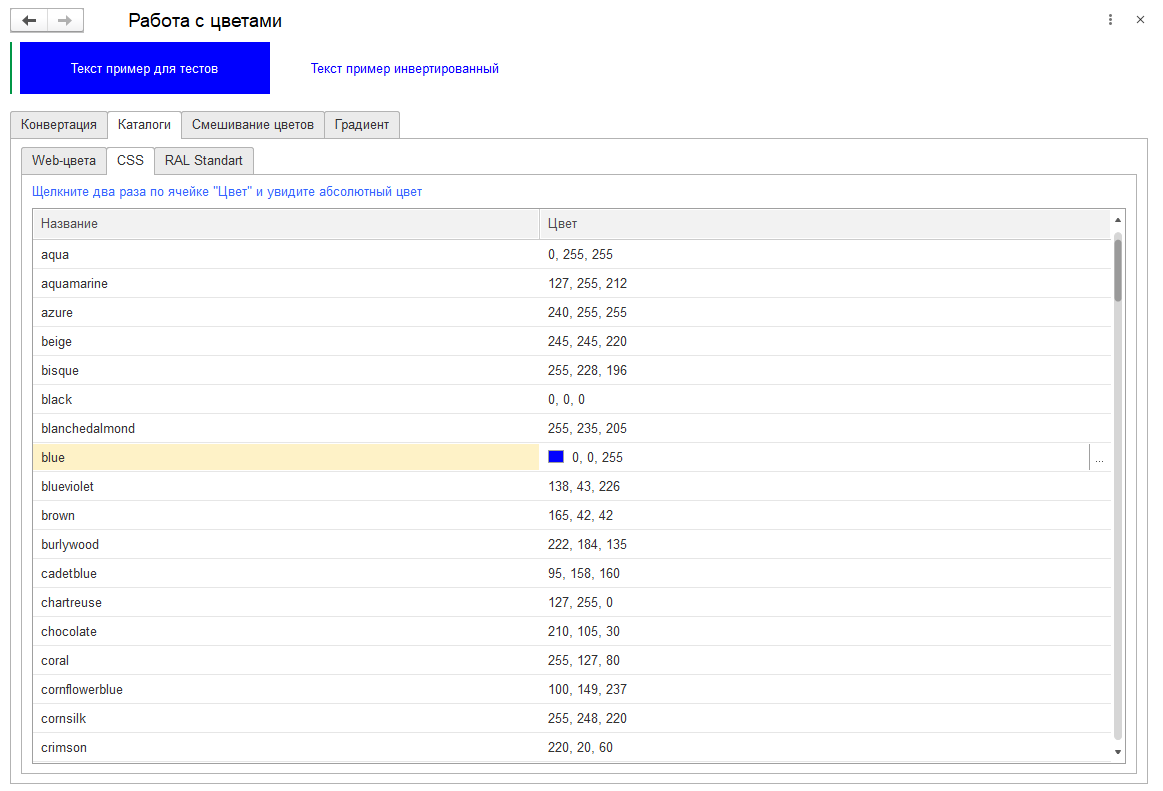Image resolution: width=1163 pixels, height=791 pixels.
Task: Switch to the Конвертация tab
Action: 59,125
